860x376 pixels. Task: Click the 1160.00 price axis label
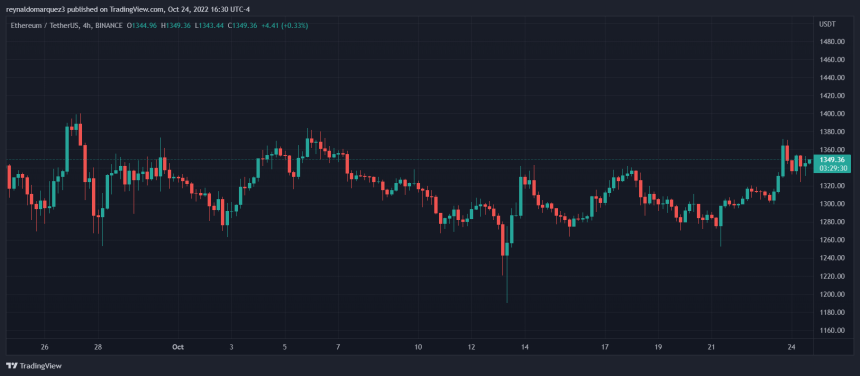pyautogui.click(x=831, y=331)
